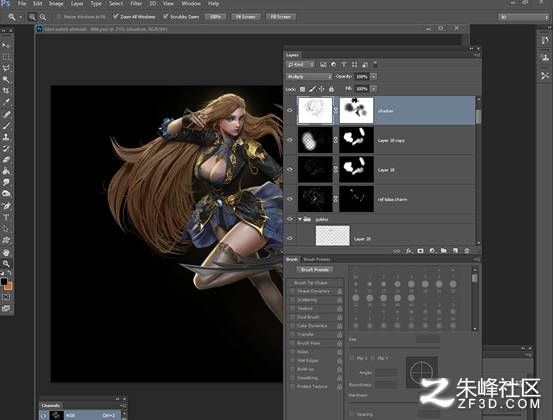The height and width of the screenshot is (420, 553).
Task: Select the Brush tool in toolbox
Action: point(6,125)
